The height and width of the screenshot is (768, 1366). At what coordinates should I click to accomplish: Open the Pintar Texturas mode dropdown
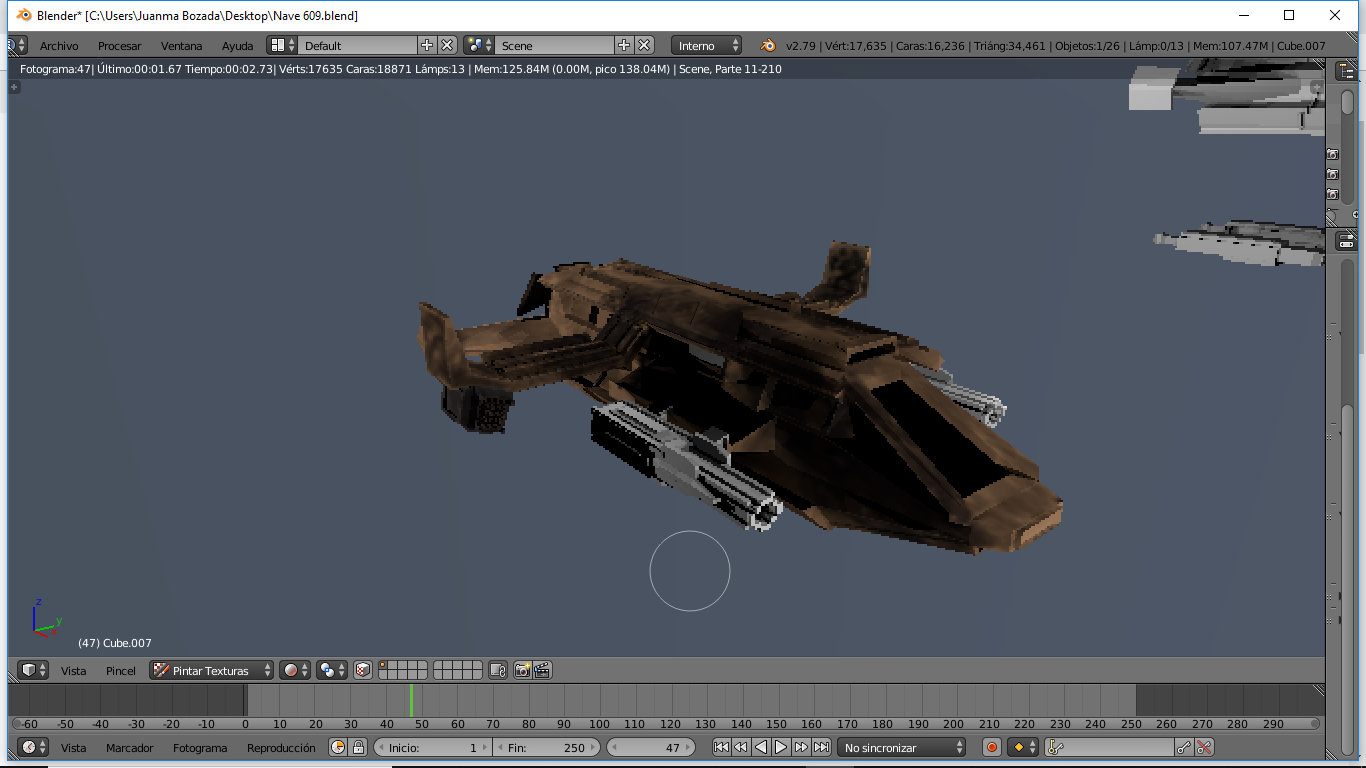click(x=211, y=670)
